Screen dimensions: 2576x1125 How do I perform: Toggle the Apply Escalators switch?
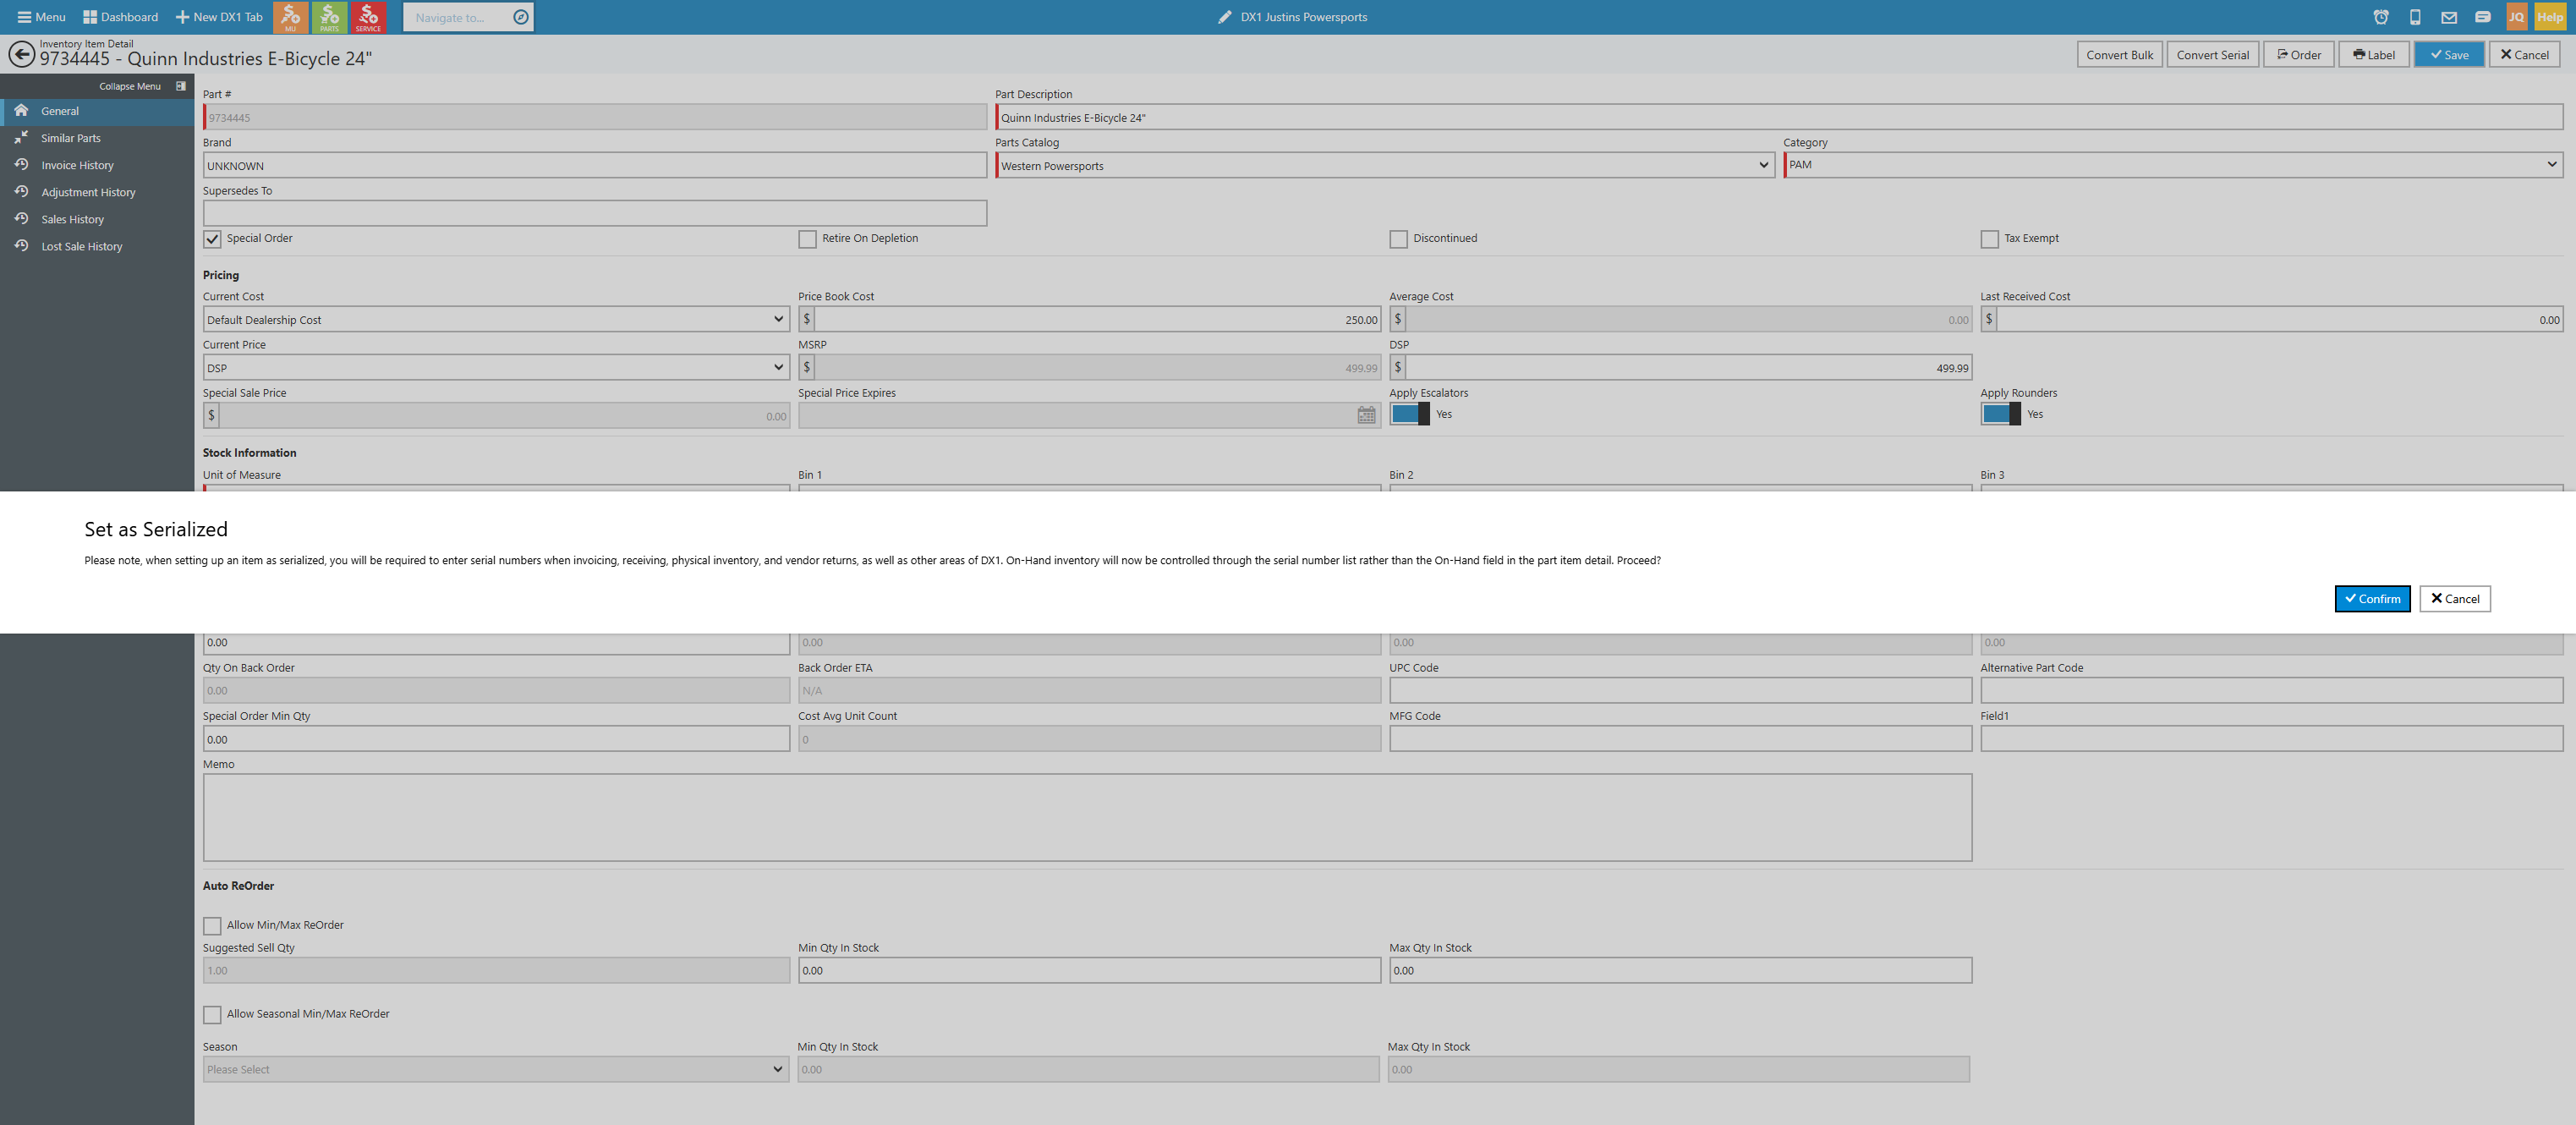[x=1410, y=414]
